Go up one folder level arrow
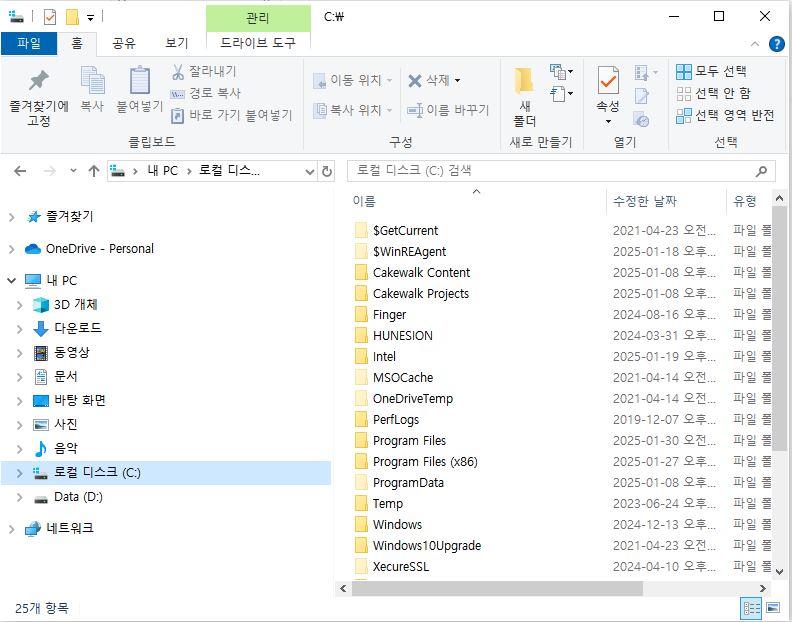792x622 pixels. [x=94, y=171]
